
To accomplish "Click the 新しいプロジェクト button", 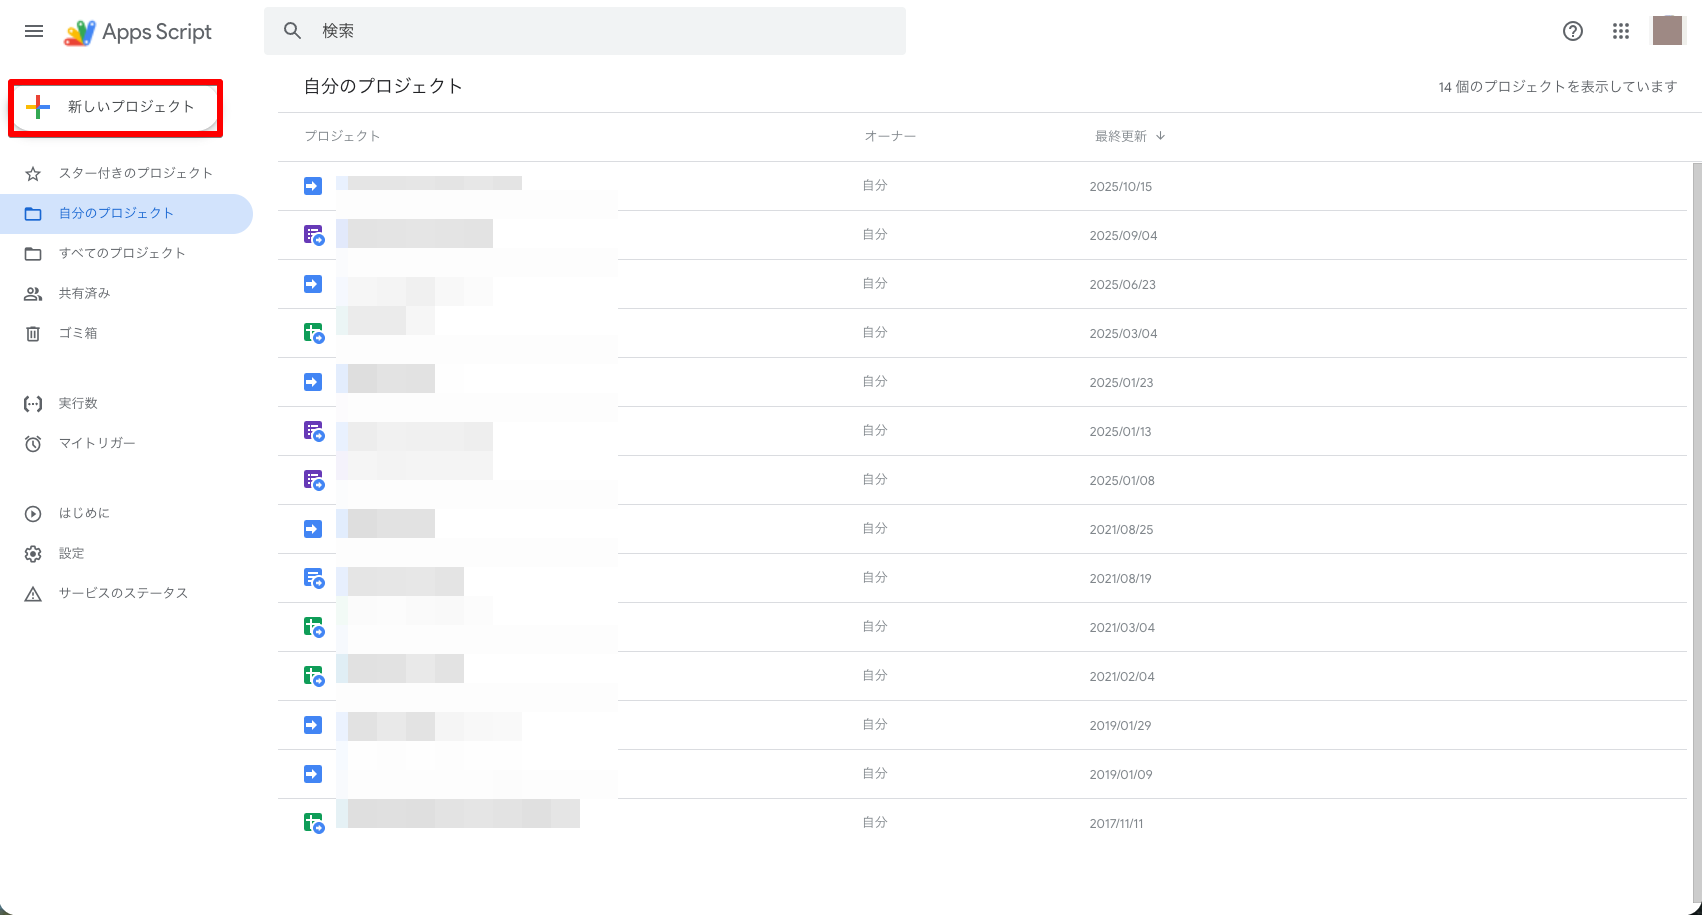I will (x=116, y=107).
